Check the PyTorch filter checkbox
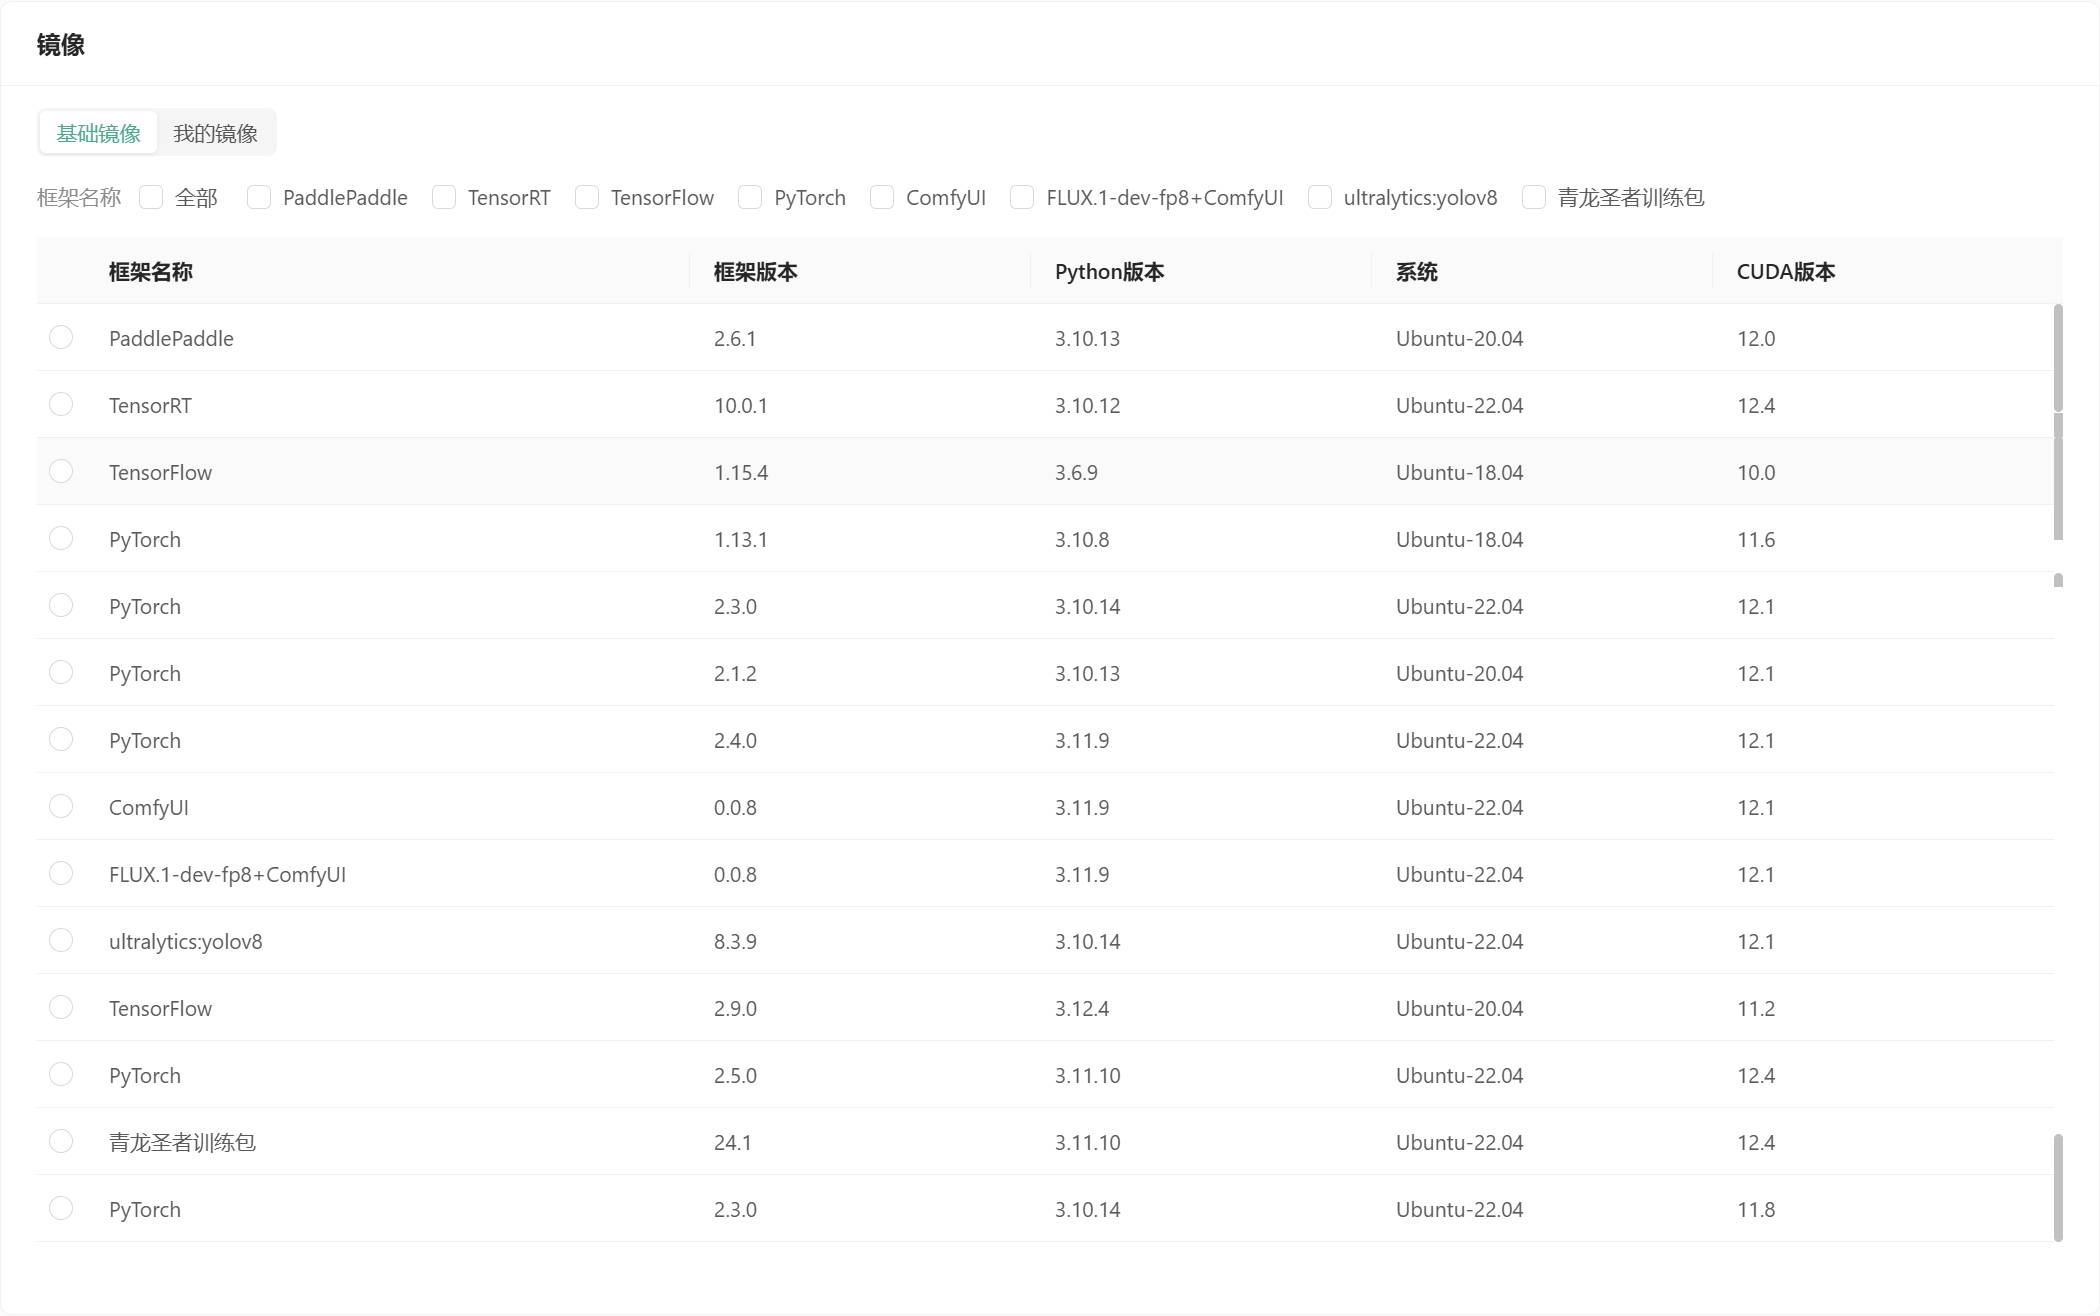 point(750,197)
